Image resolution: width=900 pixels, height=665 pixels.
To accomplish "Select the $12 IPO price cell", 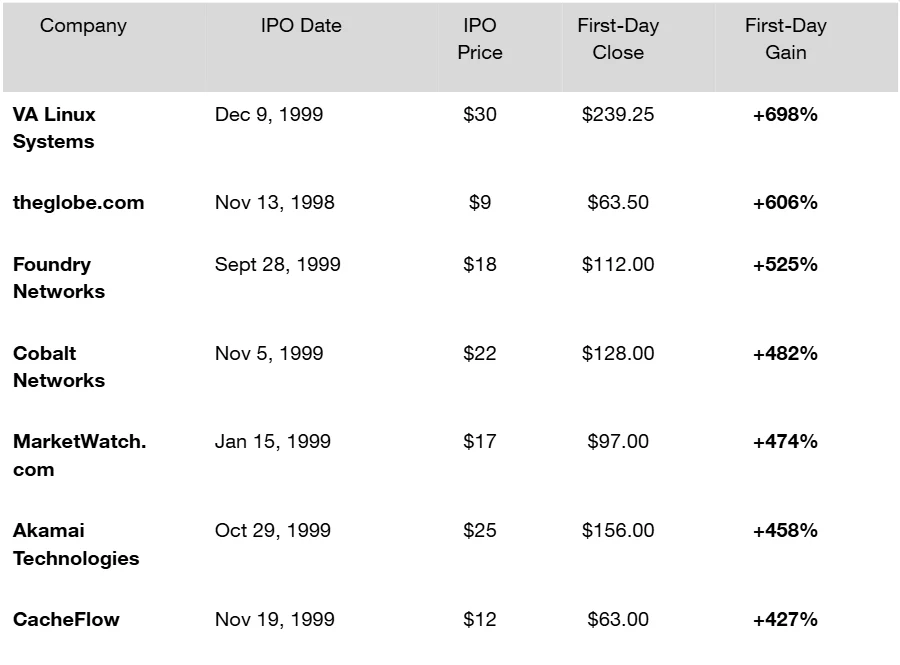I will [x=480, y=619].
